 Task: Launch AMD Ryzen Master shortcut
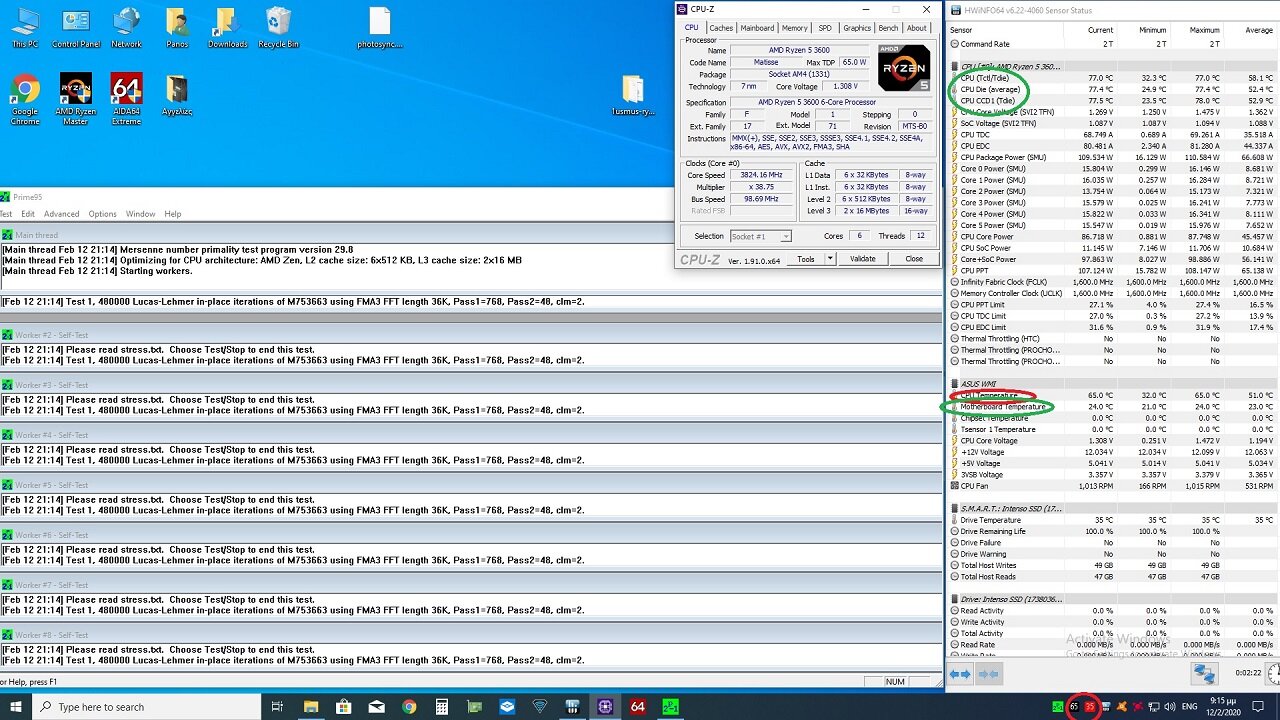pos(76,99)
